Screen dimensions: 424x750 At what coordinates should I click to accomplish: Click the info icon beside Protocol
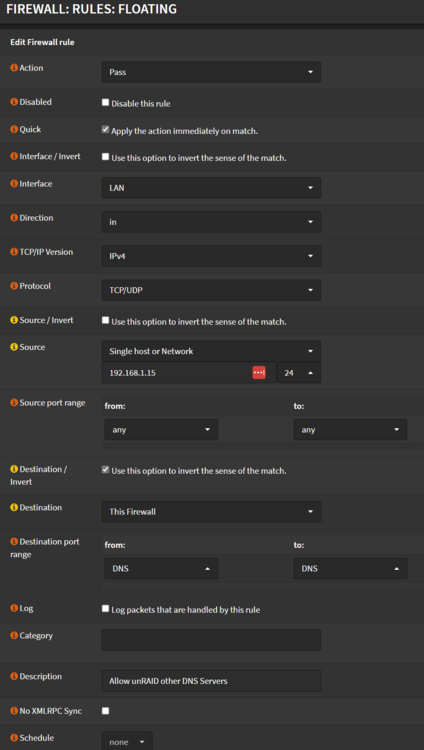coord(14,286)
